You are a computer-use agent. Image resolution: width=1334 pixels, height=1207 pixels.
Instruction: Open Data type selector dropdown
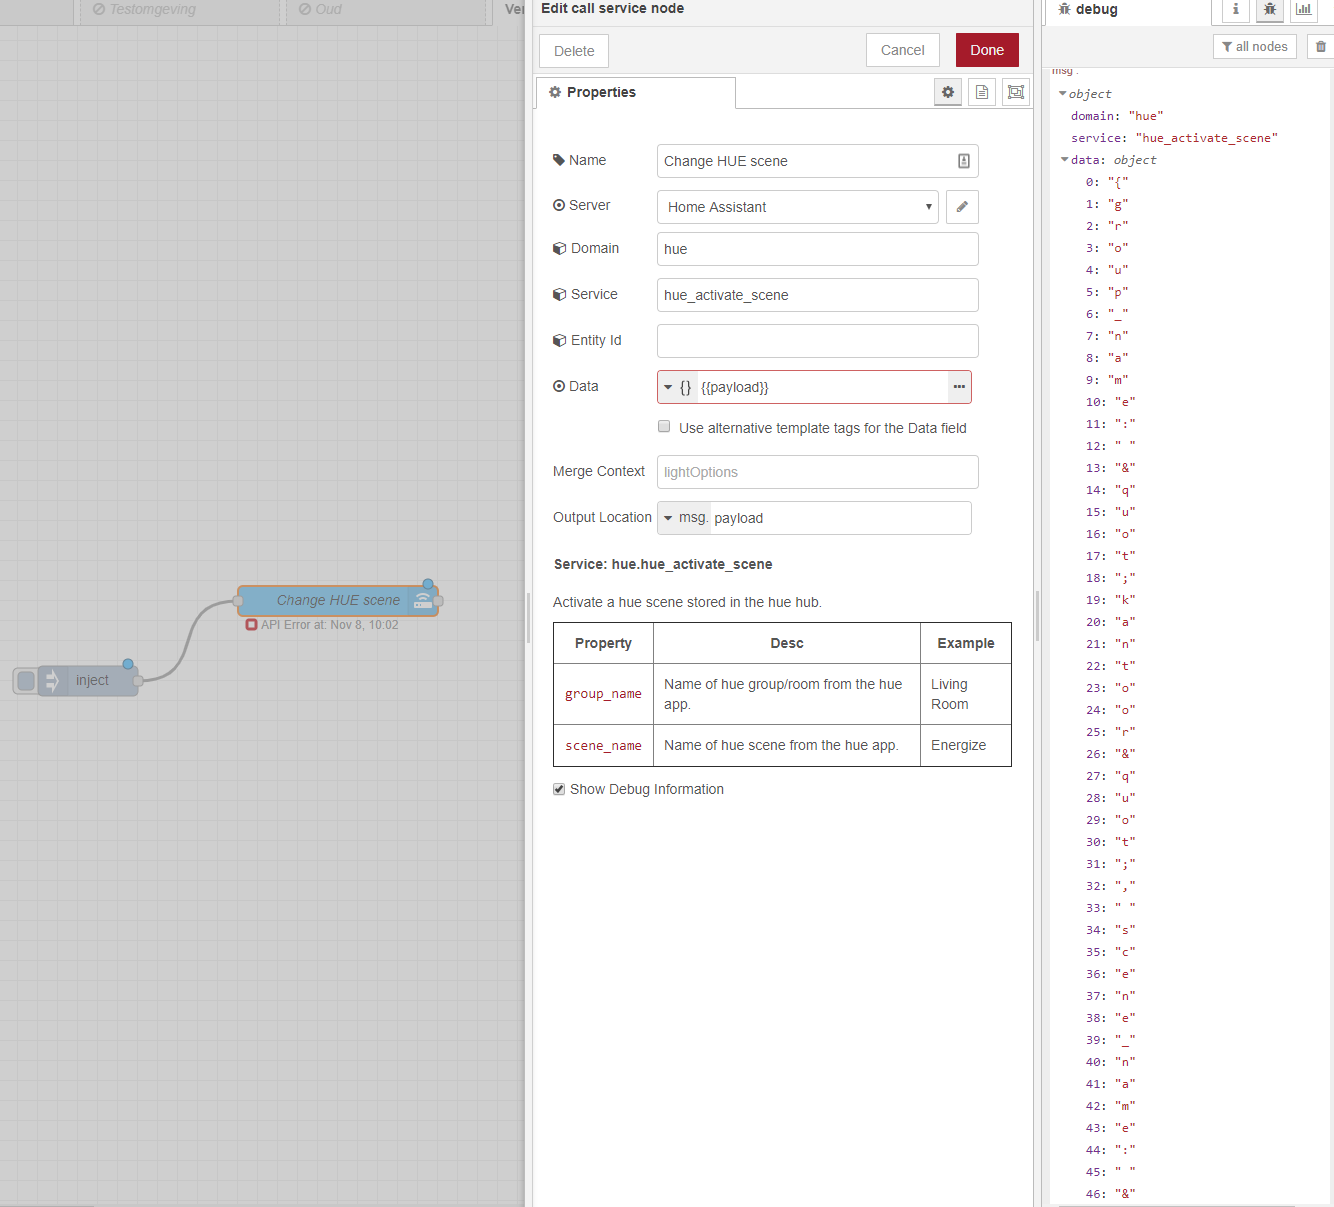point(677,387)
